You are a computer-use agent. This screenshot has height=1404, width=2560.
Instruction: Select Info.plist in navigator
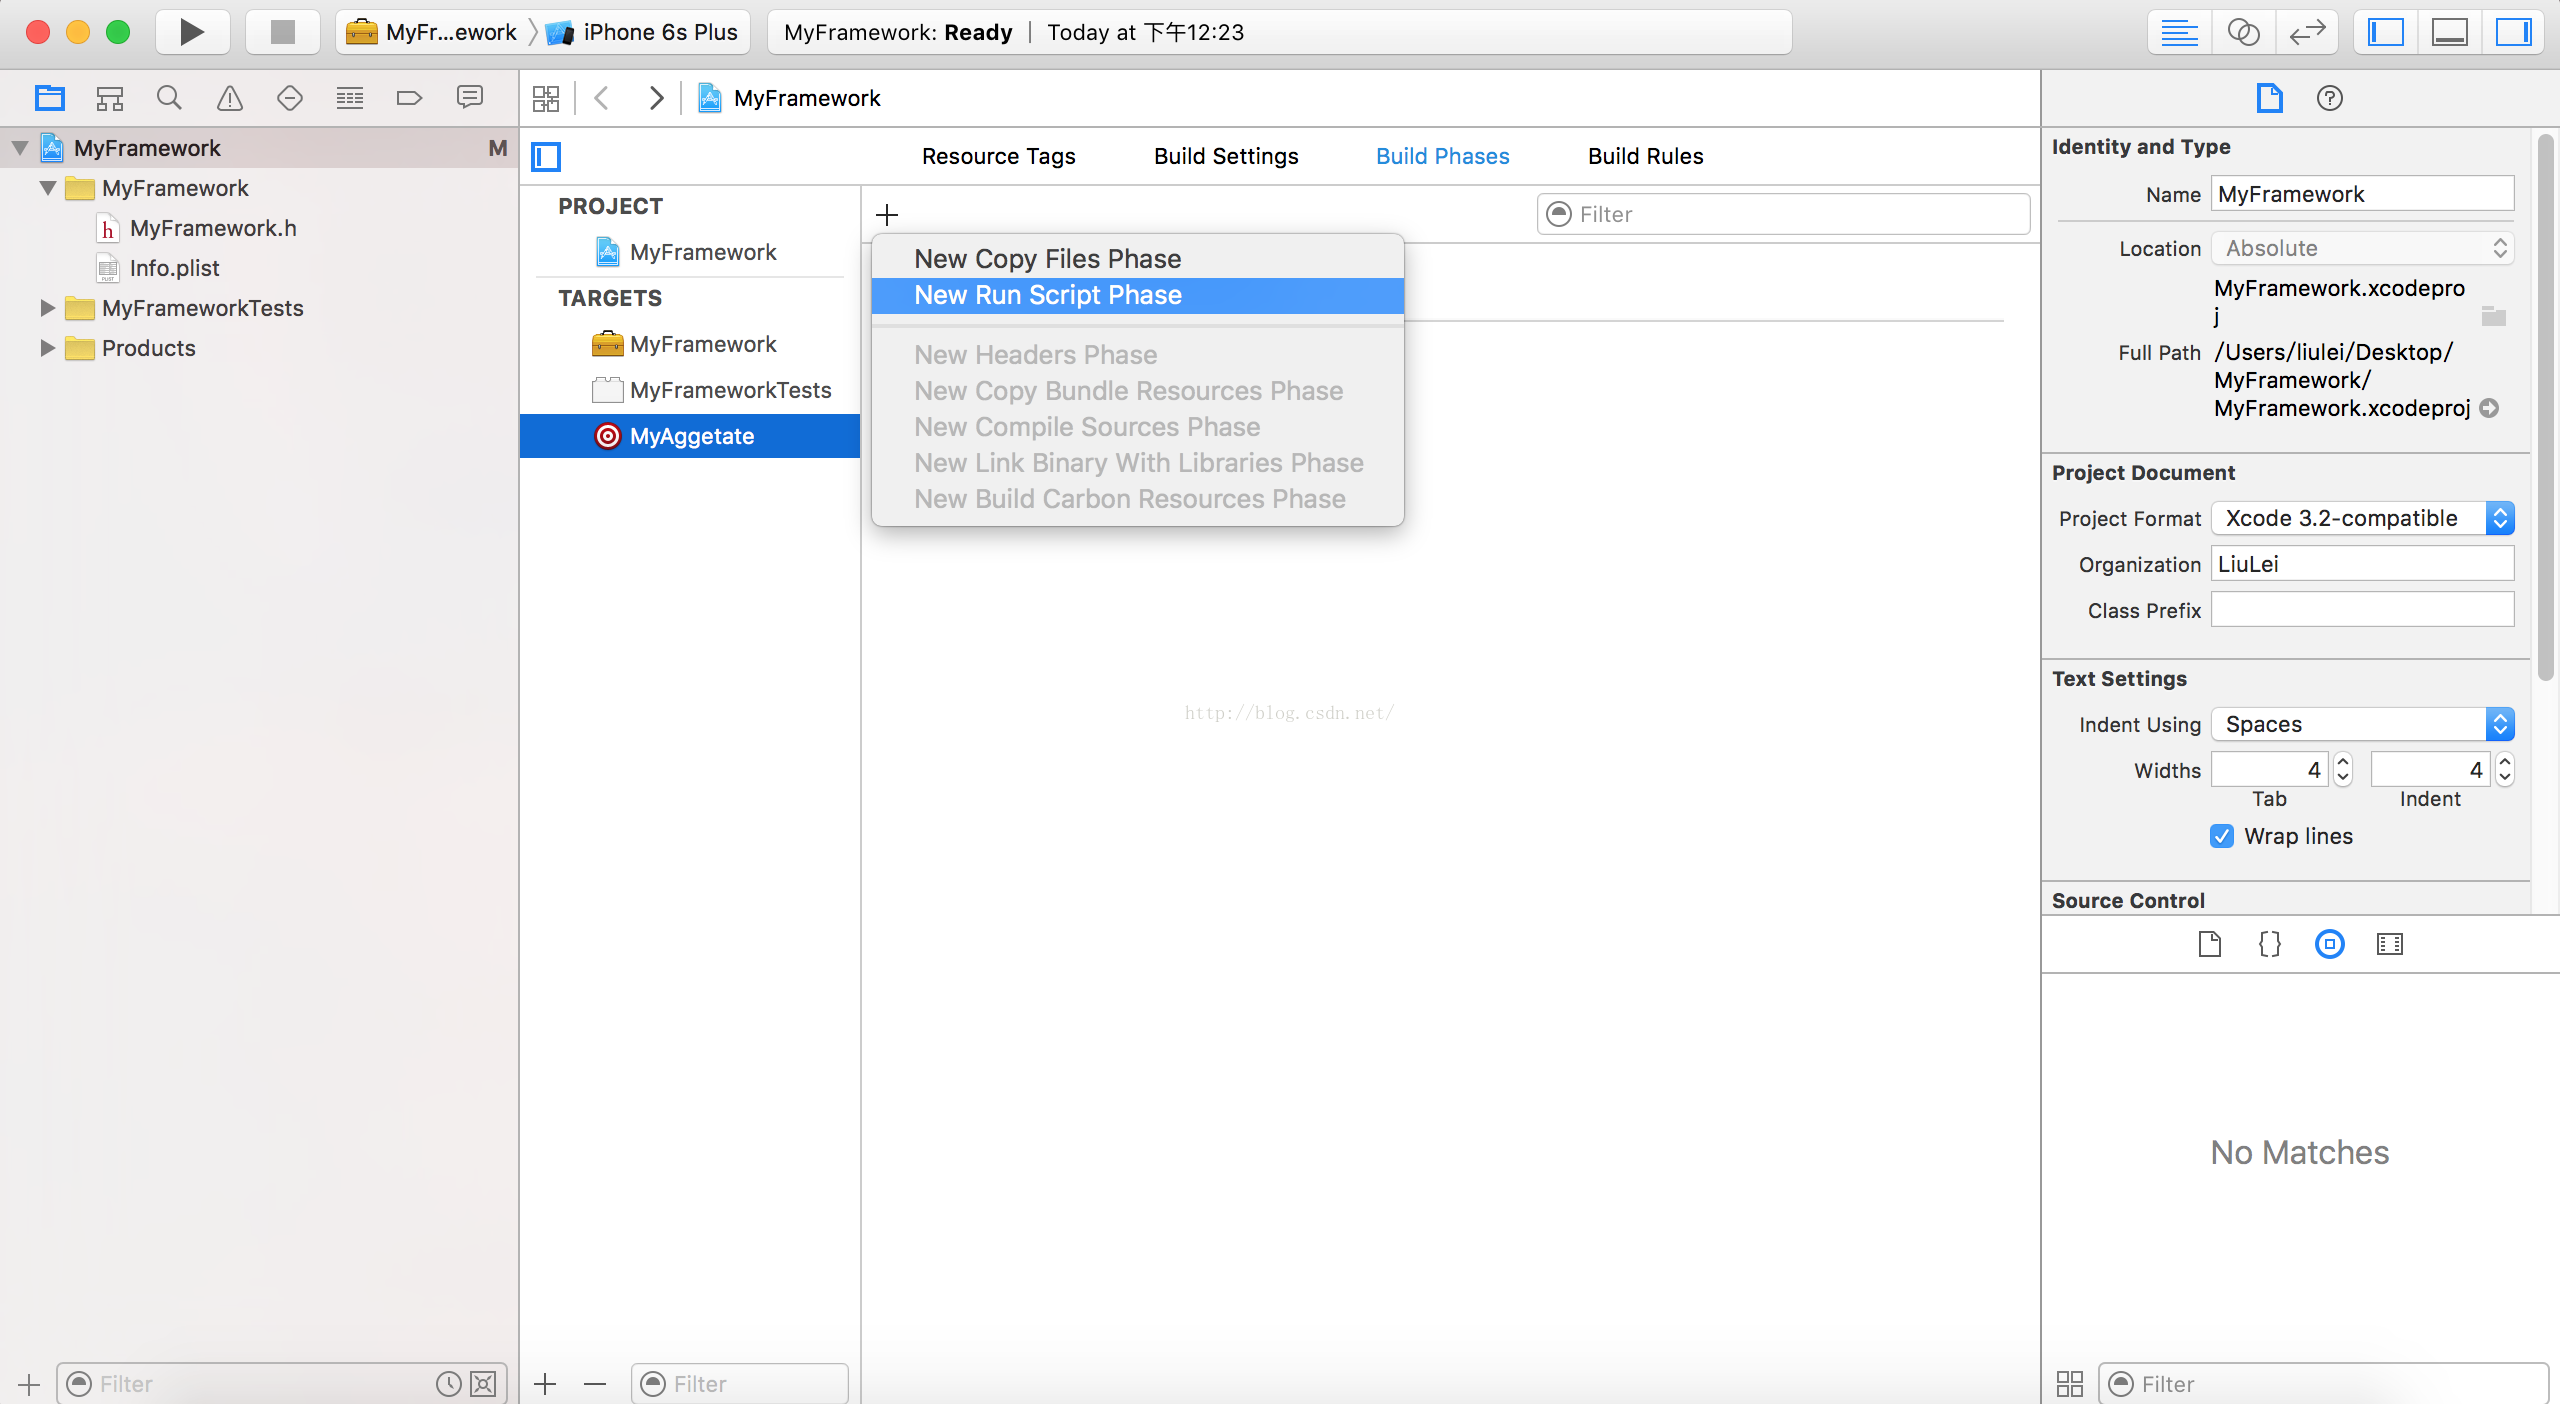click(174, 268)
